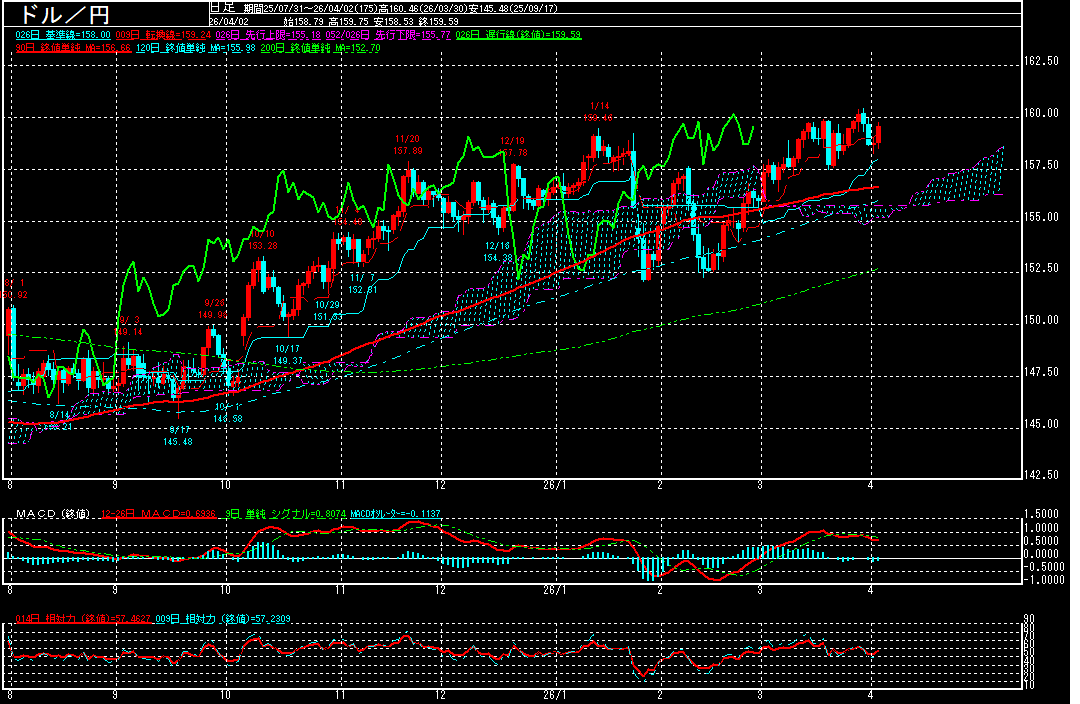Click the 11/20 157.89 high annotation
The width and height of the screenshot is (1080, 704).
point(408,144)
